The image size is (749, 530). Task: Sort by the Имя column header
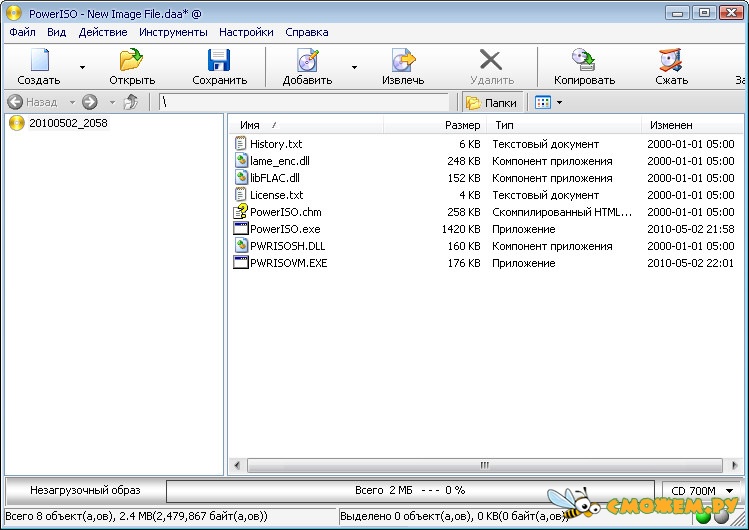pos(306,125)
